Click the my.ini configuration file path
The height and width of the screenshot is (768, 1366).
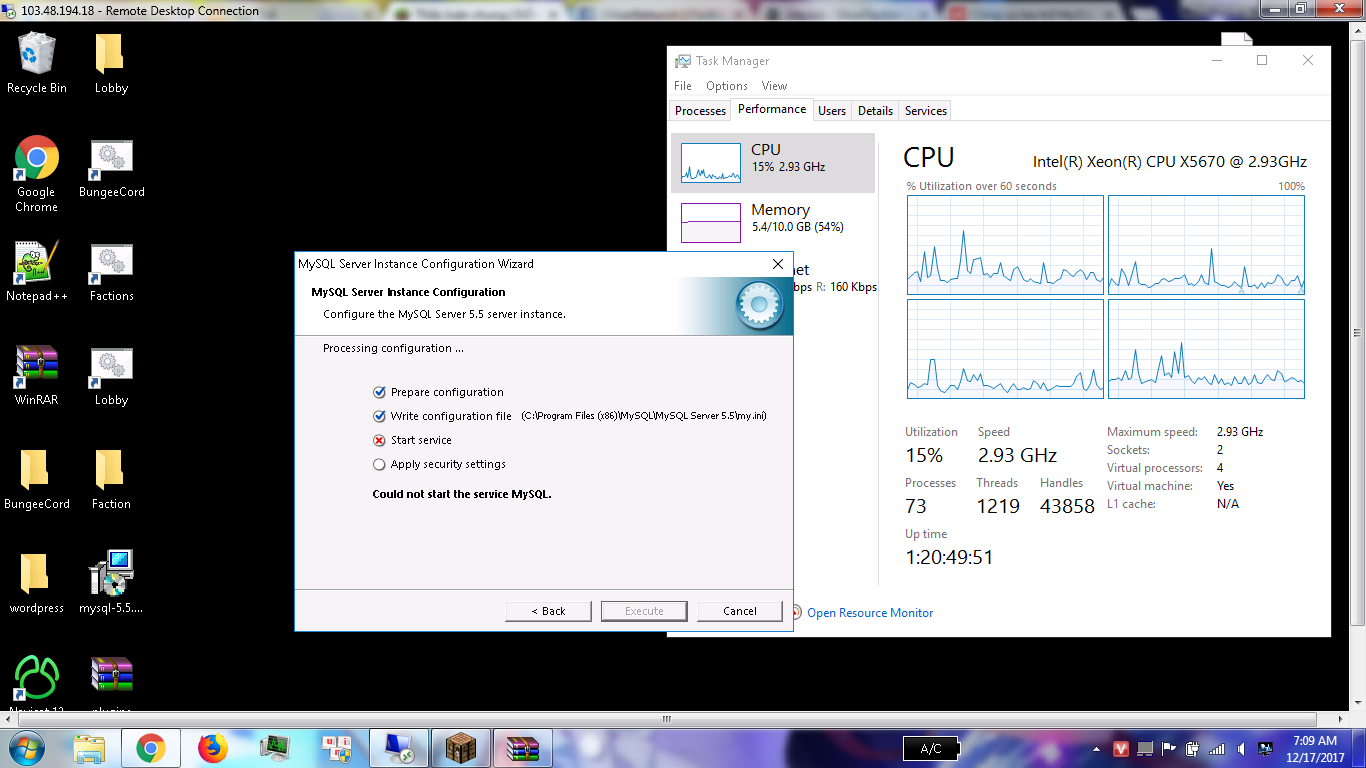click(x=644, y=416)
